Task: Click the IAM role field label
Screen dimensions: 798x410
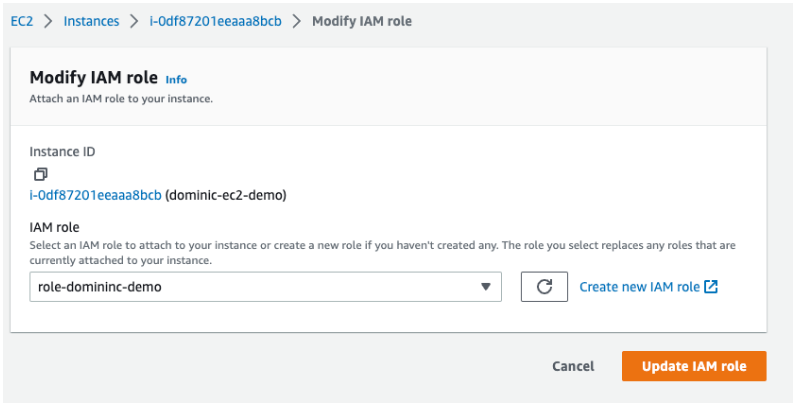Action: pos(55,229)
